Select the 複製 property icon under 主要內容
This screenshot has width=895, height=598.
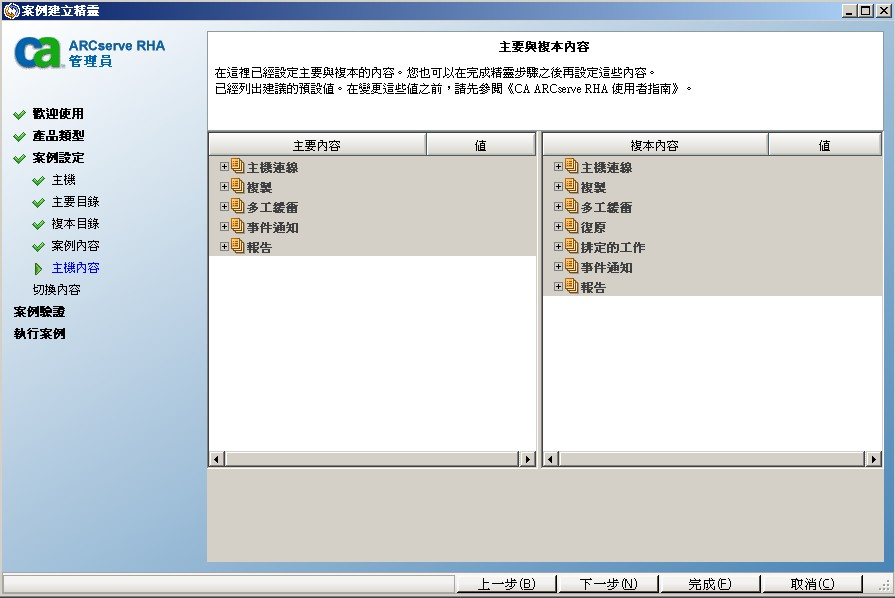click(235, 186)
